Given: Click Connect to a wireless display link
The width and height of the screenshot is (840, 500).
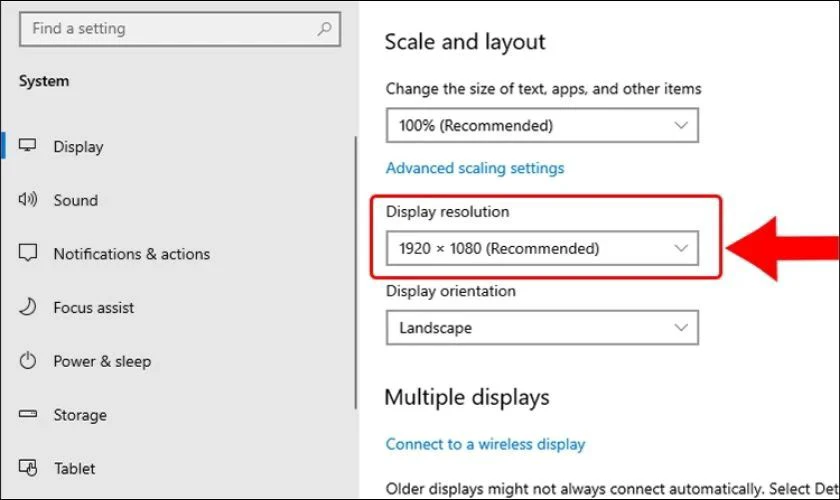Looking at the screenshot, I should click(485, 444).
